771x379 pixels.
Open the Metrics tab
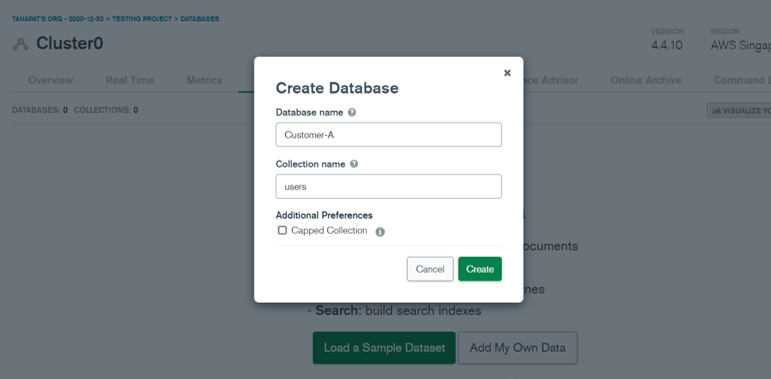click(205, 80)
